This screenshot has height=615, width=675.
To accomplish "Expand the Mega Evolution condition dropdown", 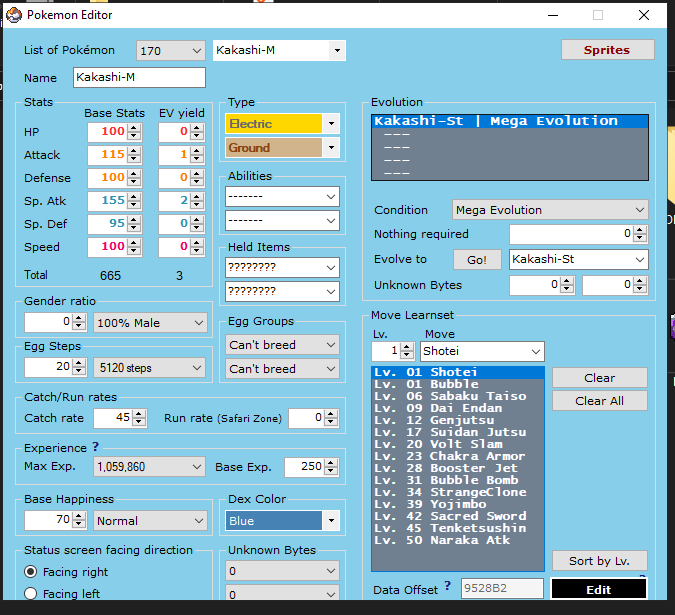I will [x=639, y=210].
